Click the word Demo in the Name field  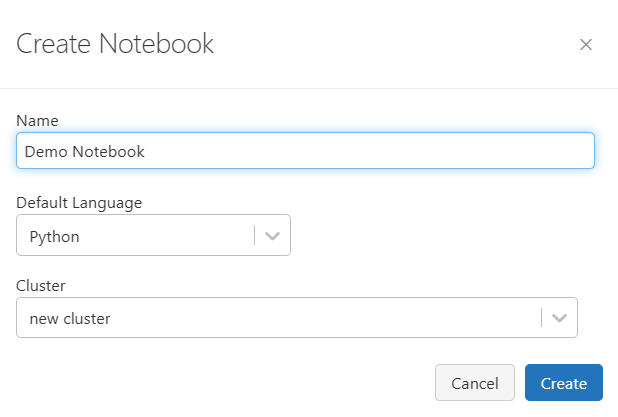pyautogui.click(x=43, y=152)
